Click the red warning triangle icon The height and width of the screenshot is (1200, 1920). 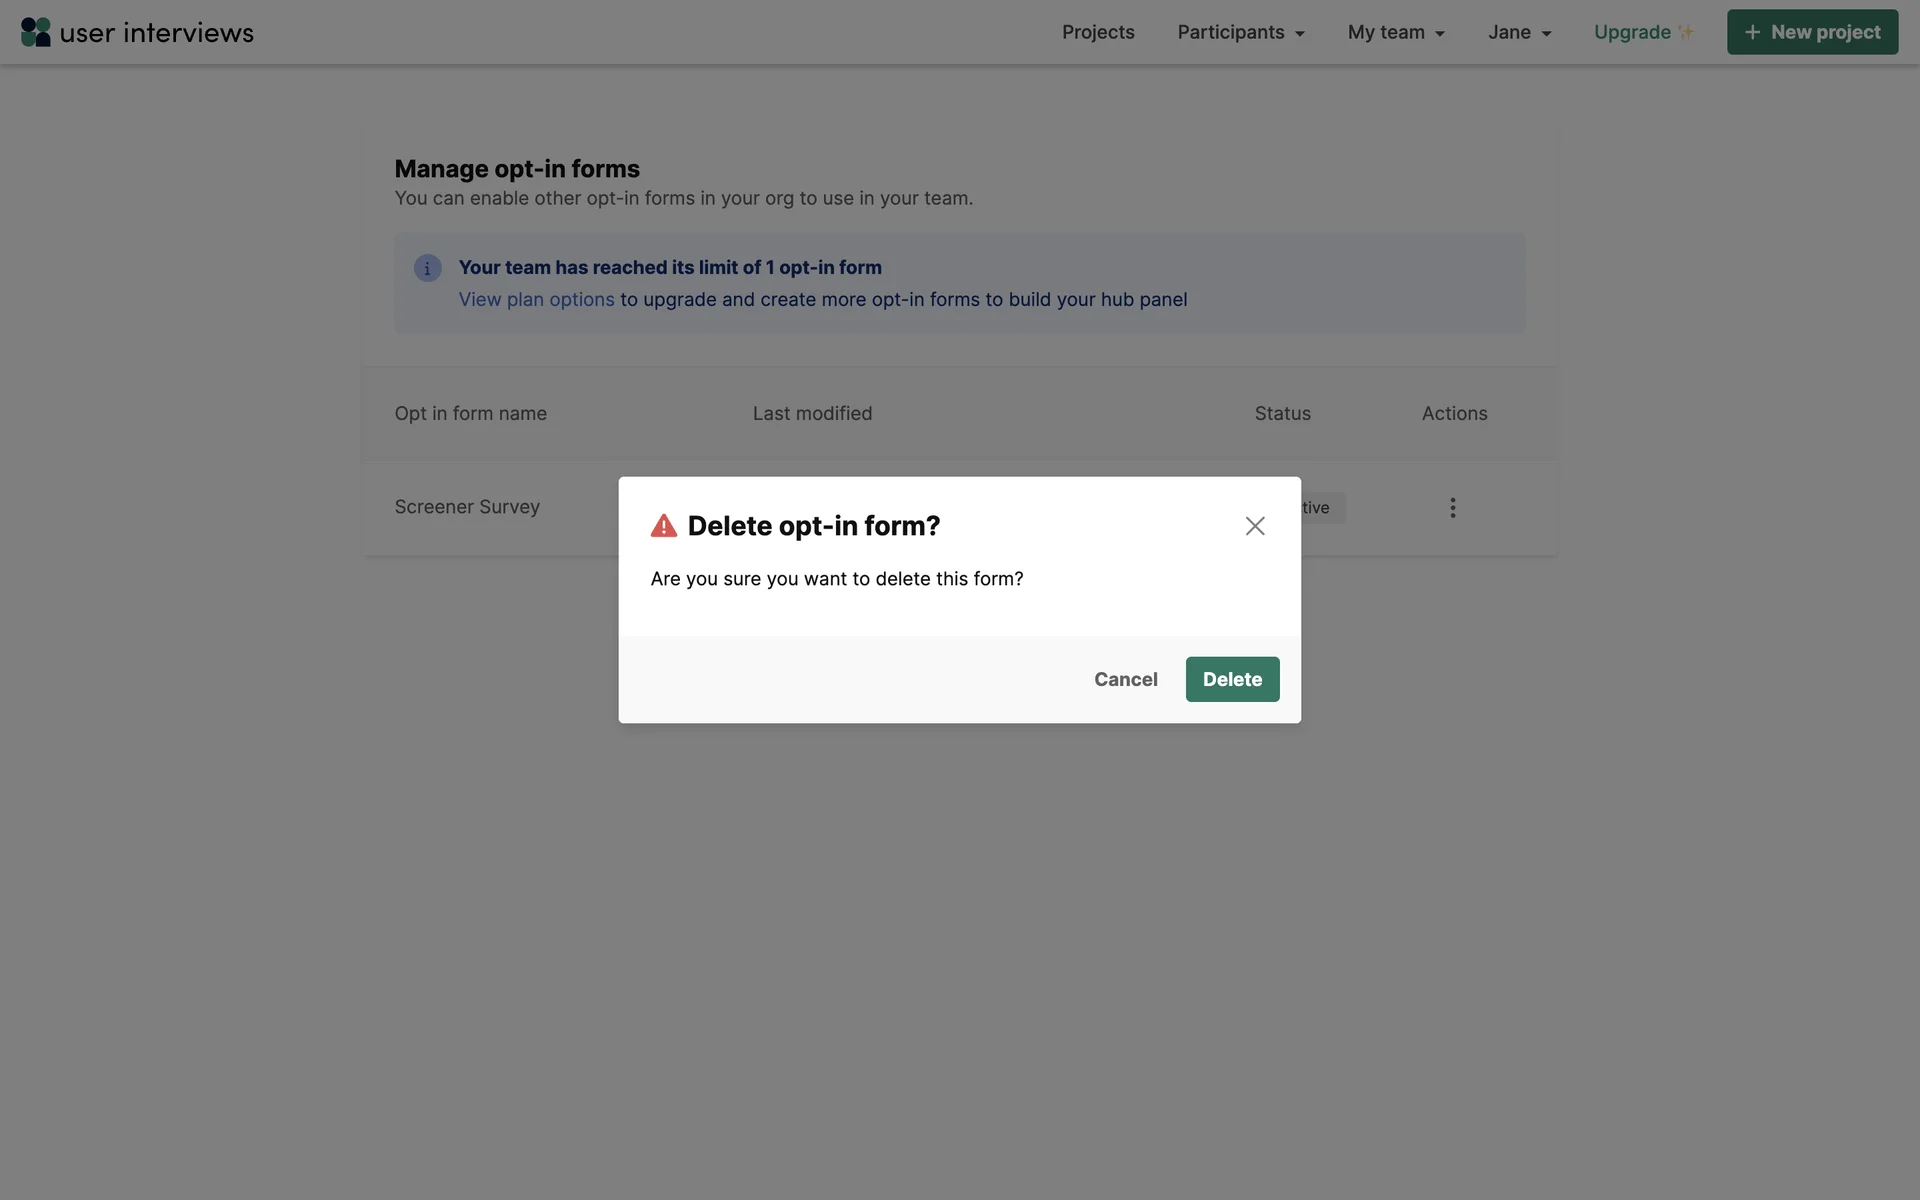point(664,526)
